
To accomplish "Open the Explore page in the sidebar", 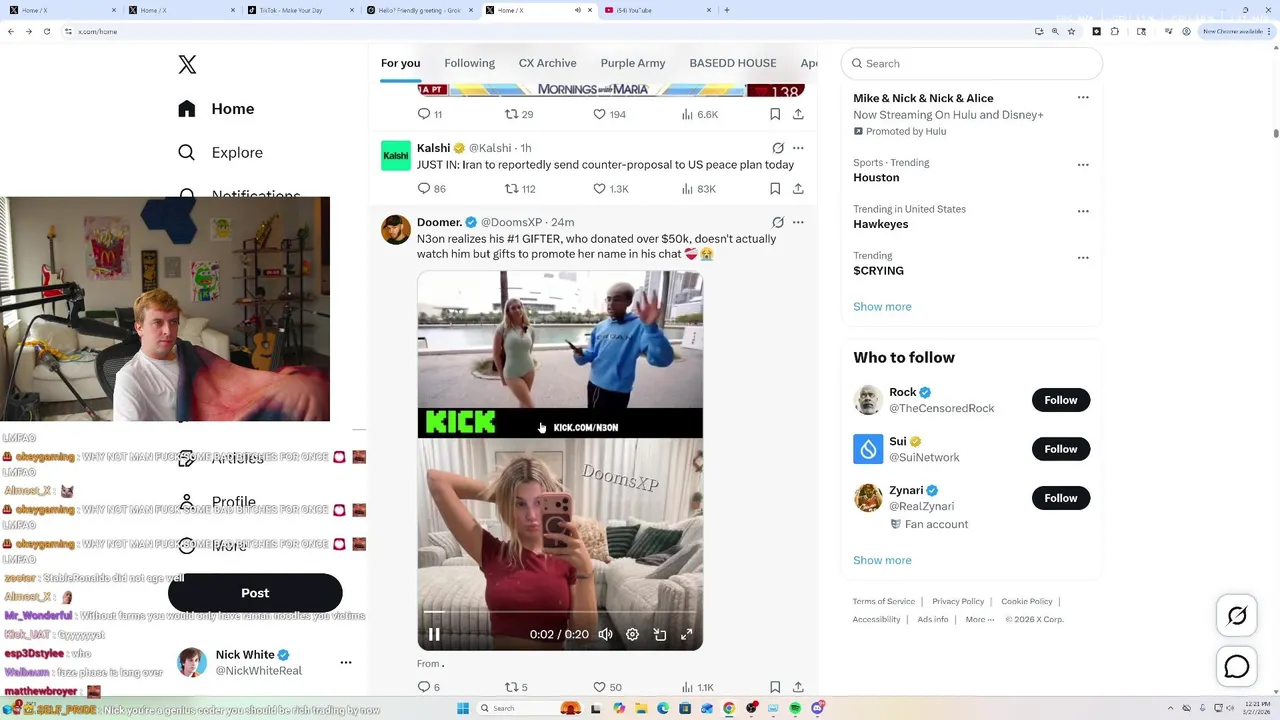I will point(220,153).
